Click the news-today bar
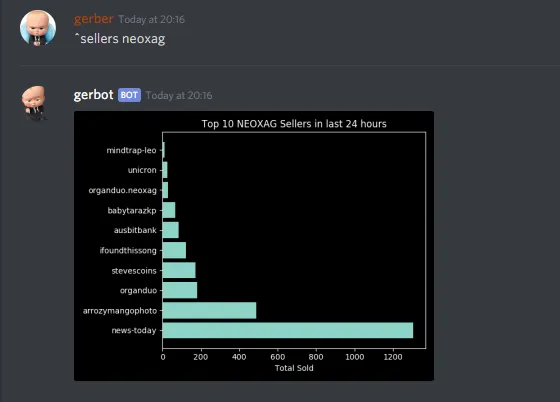560x402 pixels. [288, 330]
